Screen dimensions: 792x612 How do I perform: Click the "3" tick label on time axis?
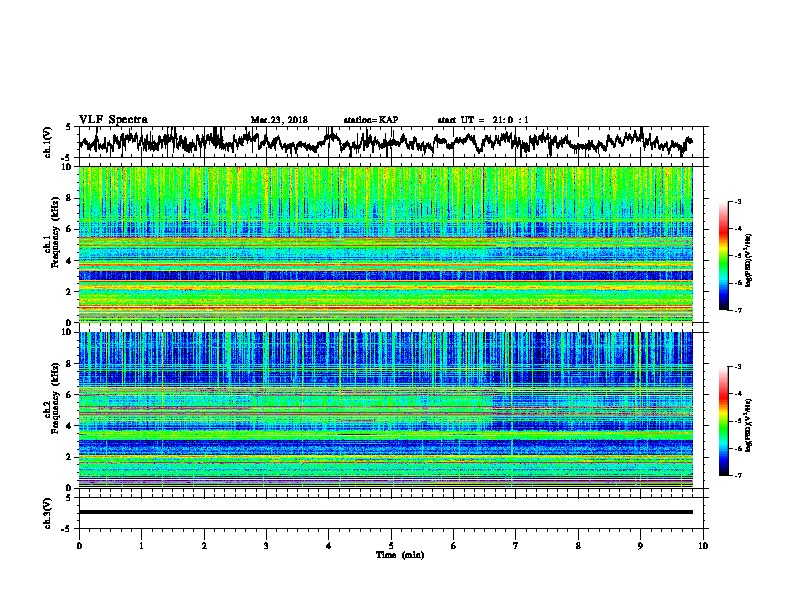tap(266, 546)
